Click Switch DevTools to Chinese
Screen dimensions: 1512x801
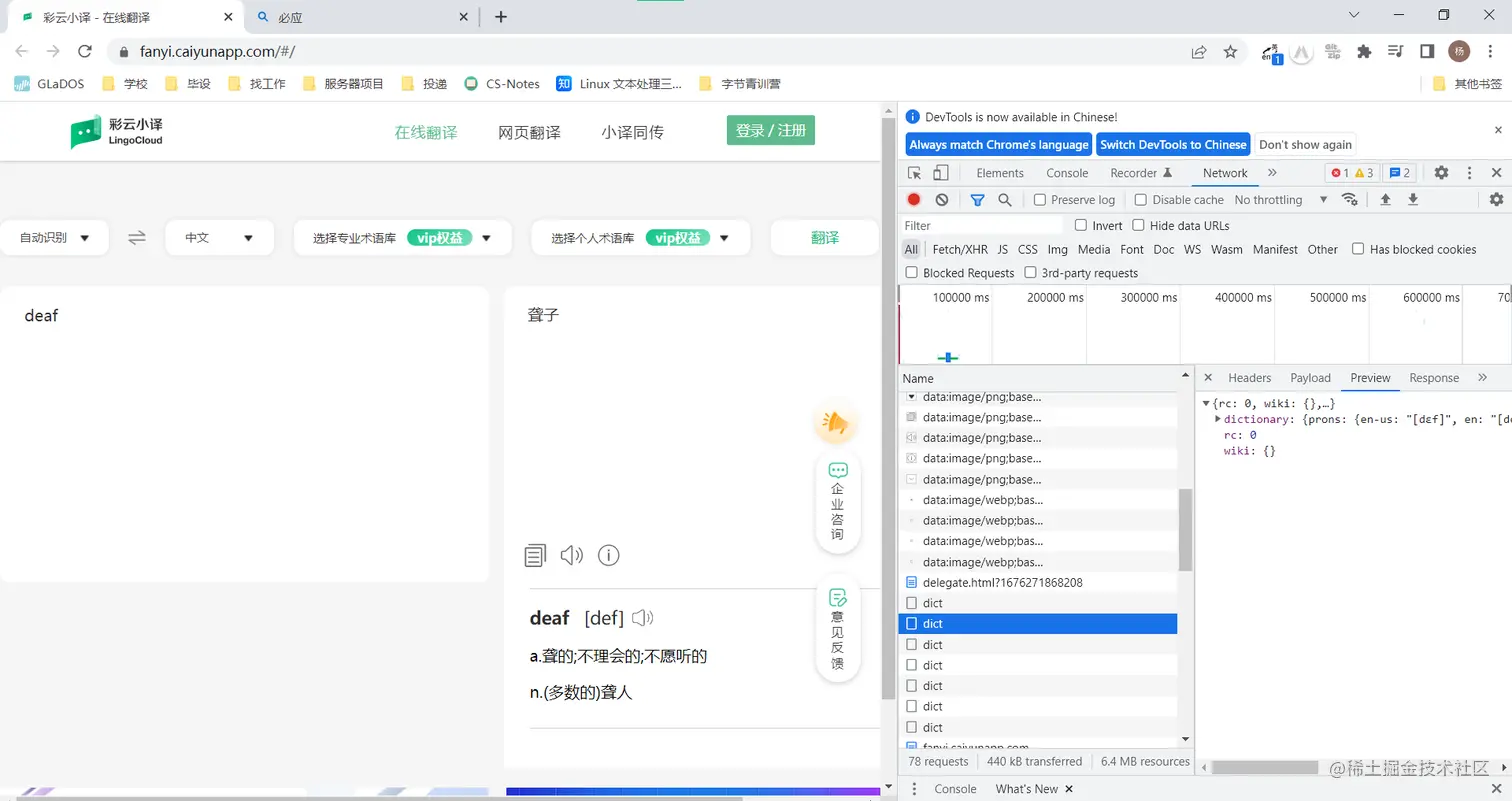pyautogui.click(x=1173, y=144)
